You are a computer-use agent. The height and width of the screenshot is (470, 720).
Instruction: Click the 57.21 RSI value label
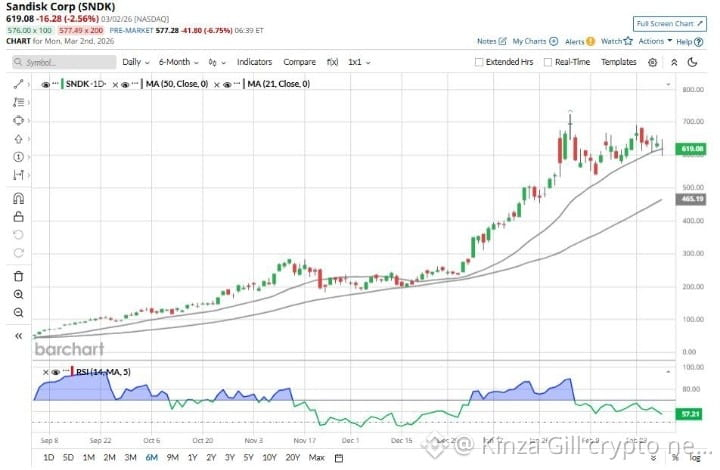click(690, 414)
